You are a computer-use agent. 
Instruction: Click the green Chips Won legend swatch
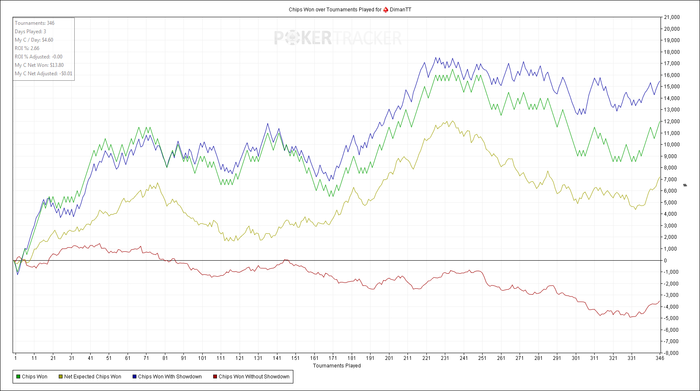[18, 377]
